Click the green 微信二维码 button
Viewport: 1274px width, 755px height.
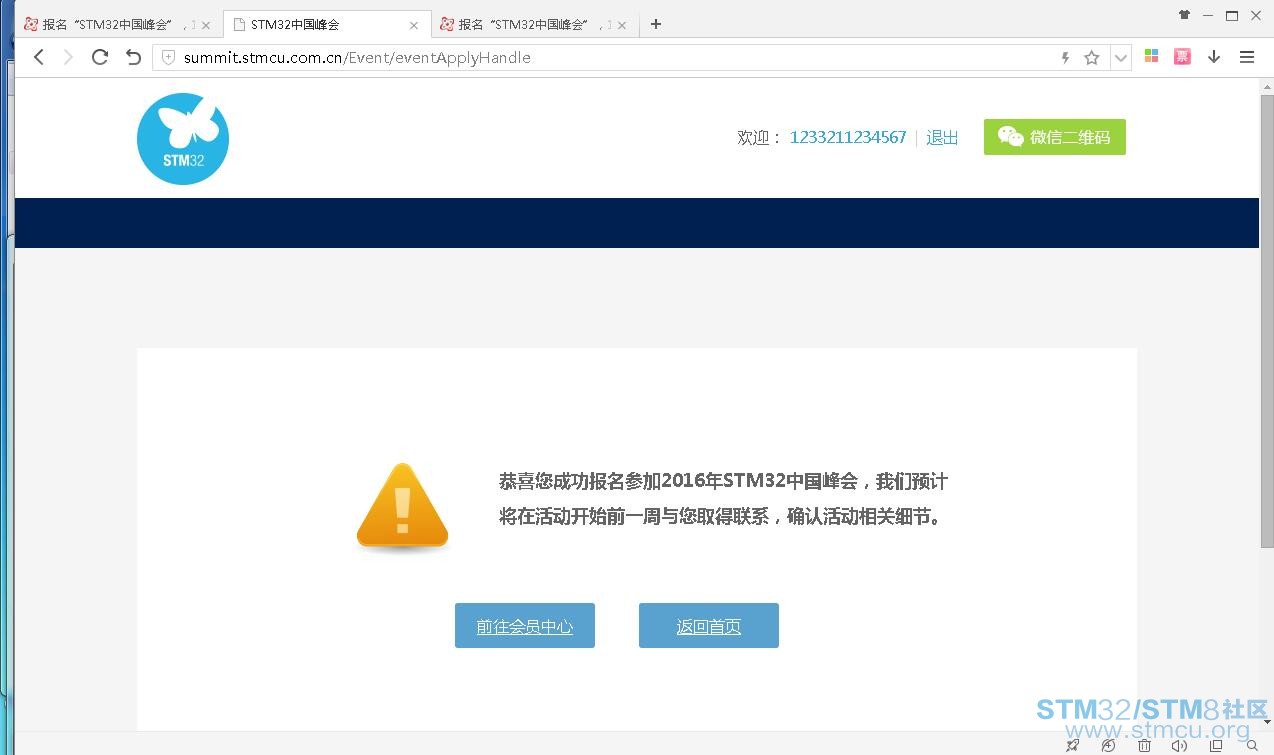pyautogui.click(x=1055, y=137)
